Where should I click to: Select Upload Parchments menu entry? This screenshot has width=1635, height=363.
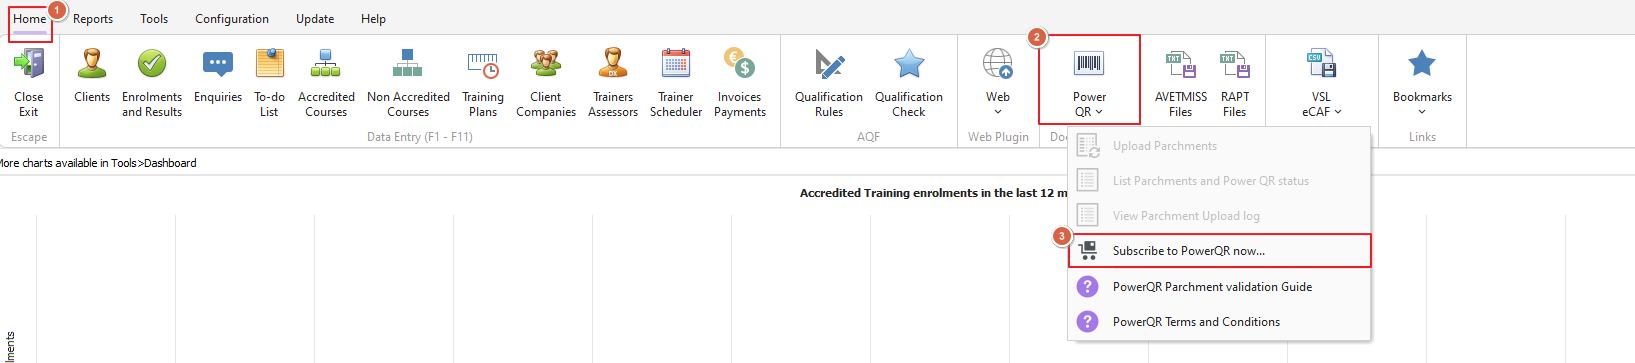[1220, 146]
